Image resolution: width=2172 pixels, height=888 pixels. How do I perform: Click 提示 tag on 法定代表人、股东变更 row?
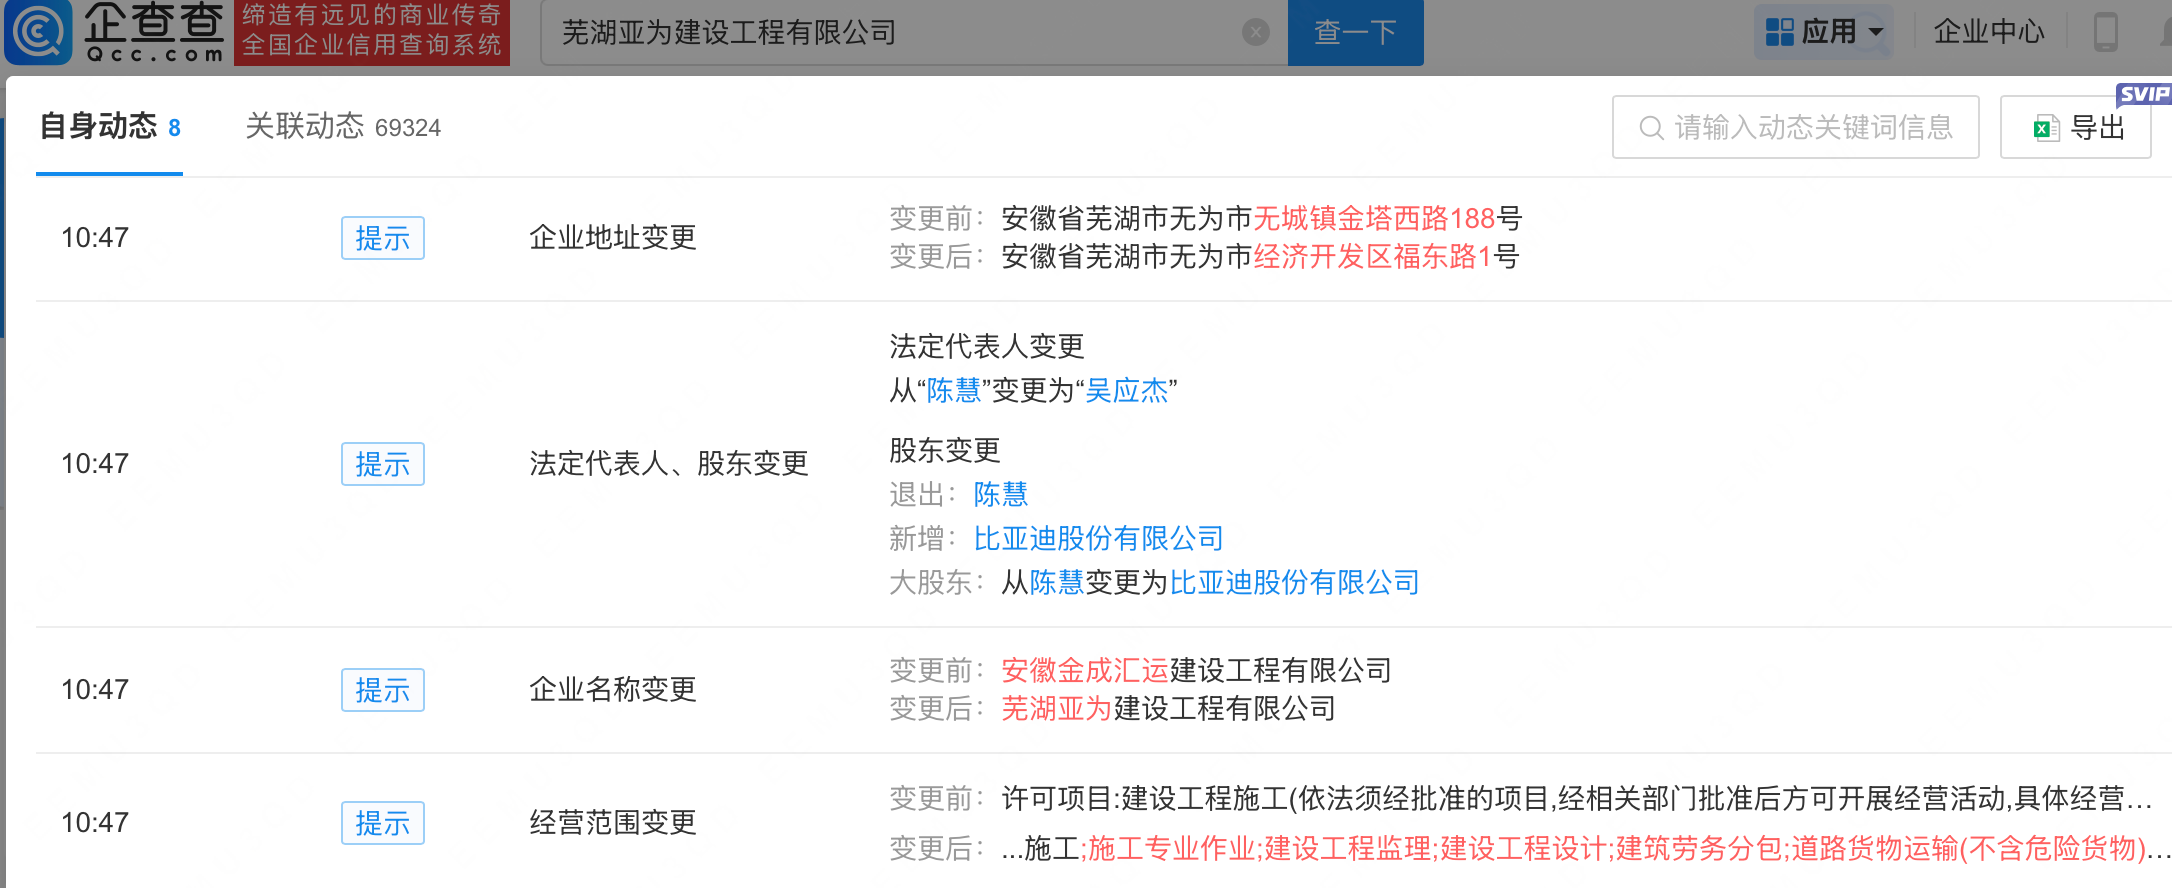tap(382, 464)
